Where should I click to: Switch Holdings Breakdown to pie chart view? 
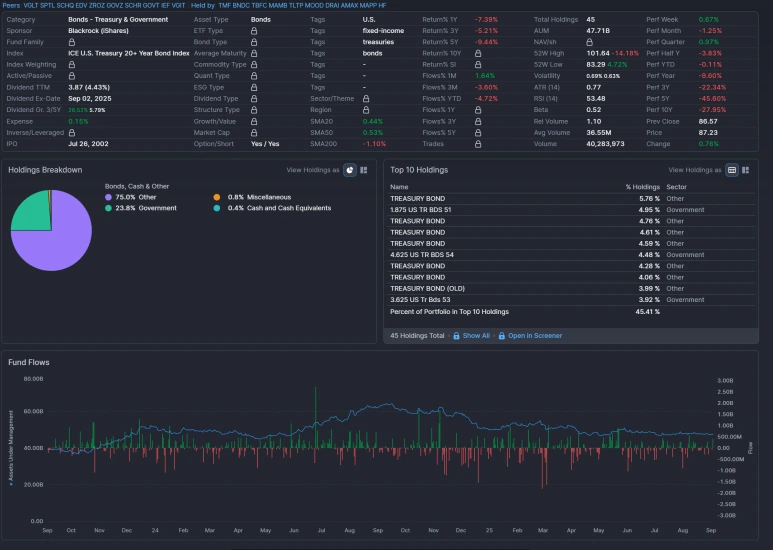coord(350,170)
